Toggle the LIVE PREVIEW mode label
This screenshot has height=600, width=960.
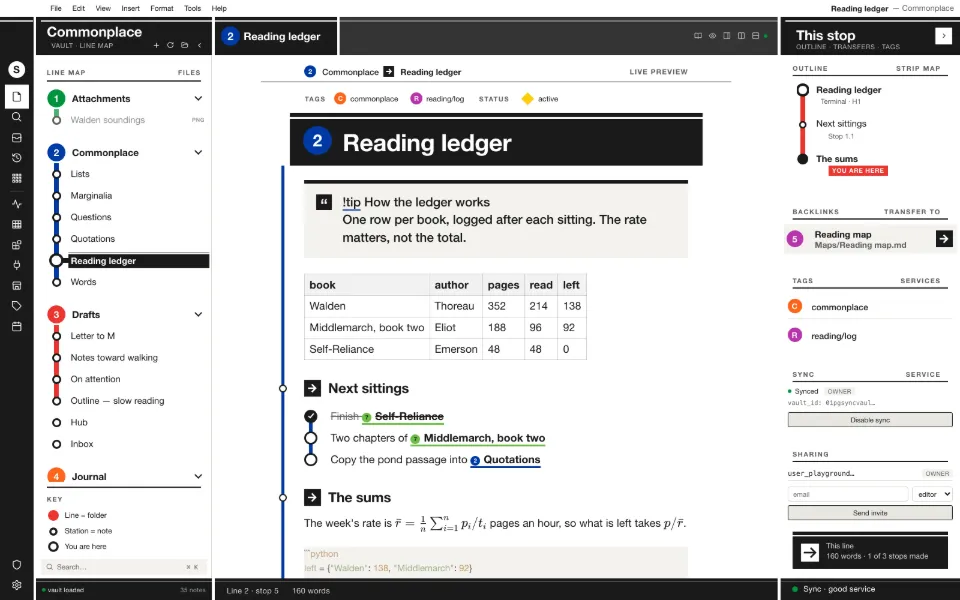tap(658, 72)
